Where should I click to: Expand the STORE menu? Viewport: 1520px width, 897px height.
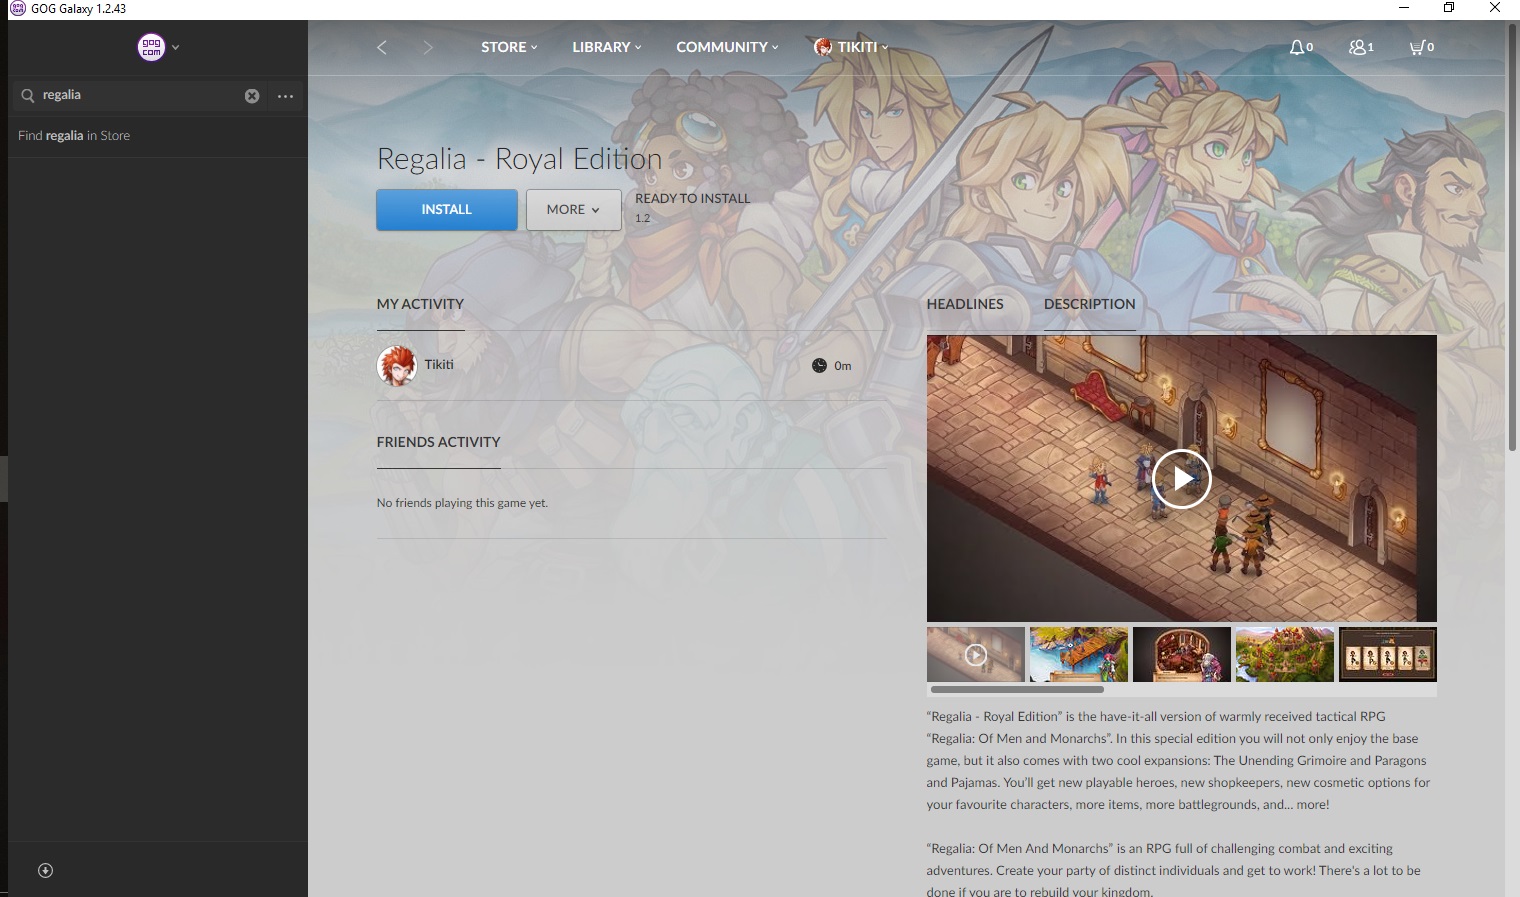(509, 47)
